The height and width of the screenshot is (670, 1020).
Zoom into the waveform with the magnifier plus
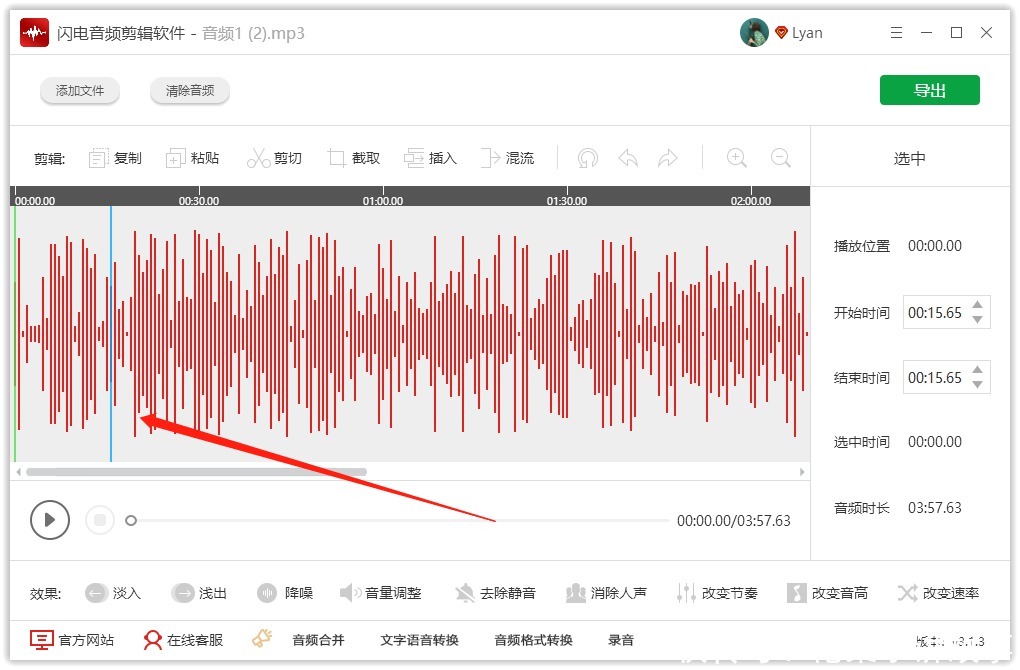point(737,157)
